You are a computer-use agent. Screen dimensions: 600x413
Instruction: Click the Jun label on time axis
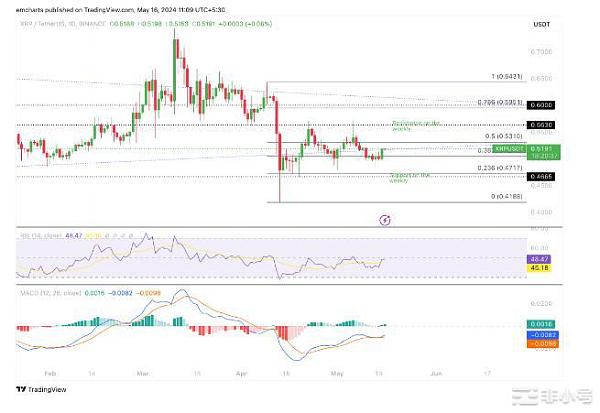click(x=436, y=373)
